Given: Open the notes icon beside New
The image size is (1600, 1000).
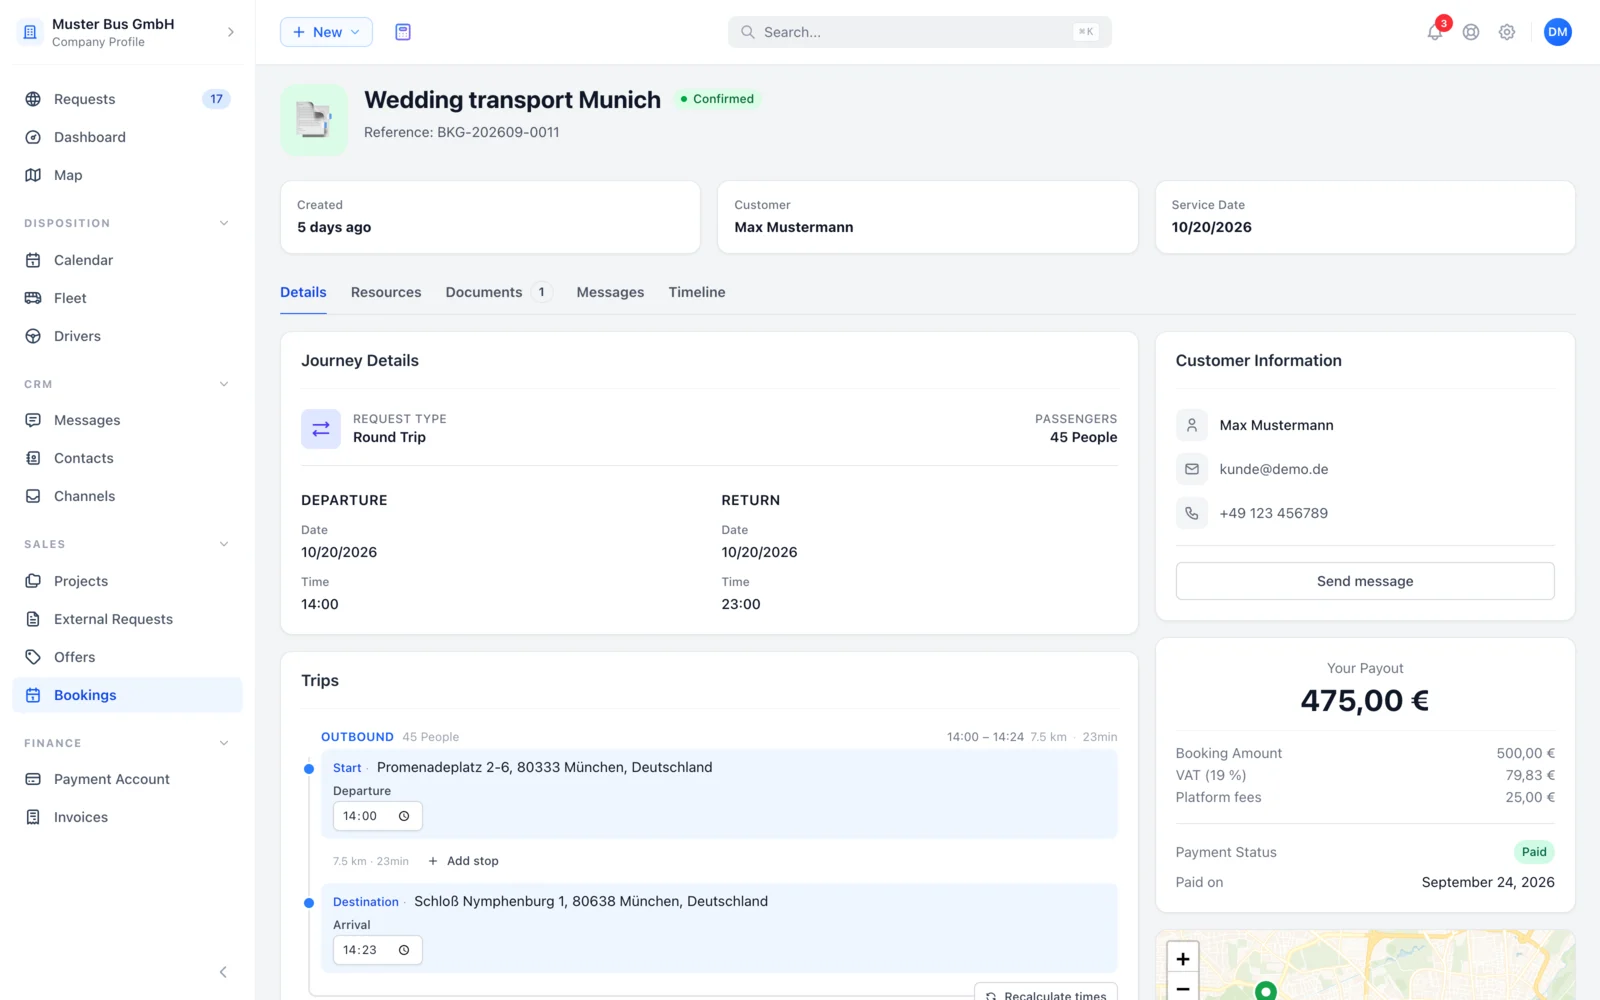Looking at the screenshot, I should [x=403, y=32].
